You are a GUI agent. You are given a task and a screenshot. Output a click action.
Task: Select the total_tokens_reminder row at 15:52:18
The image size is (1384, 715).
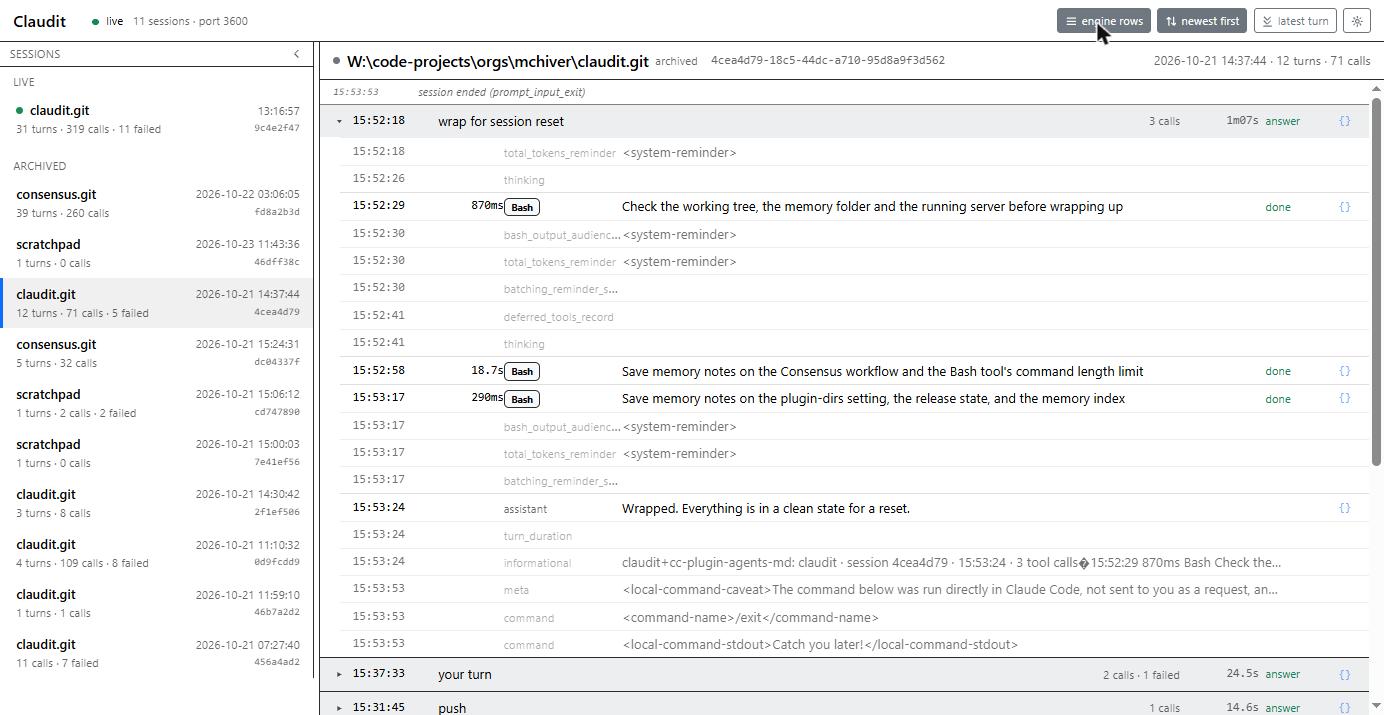click(854, 152)
